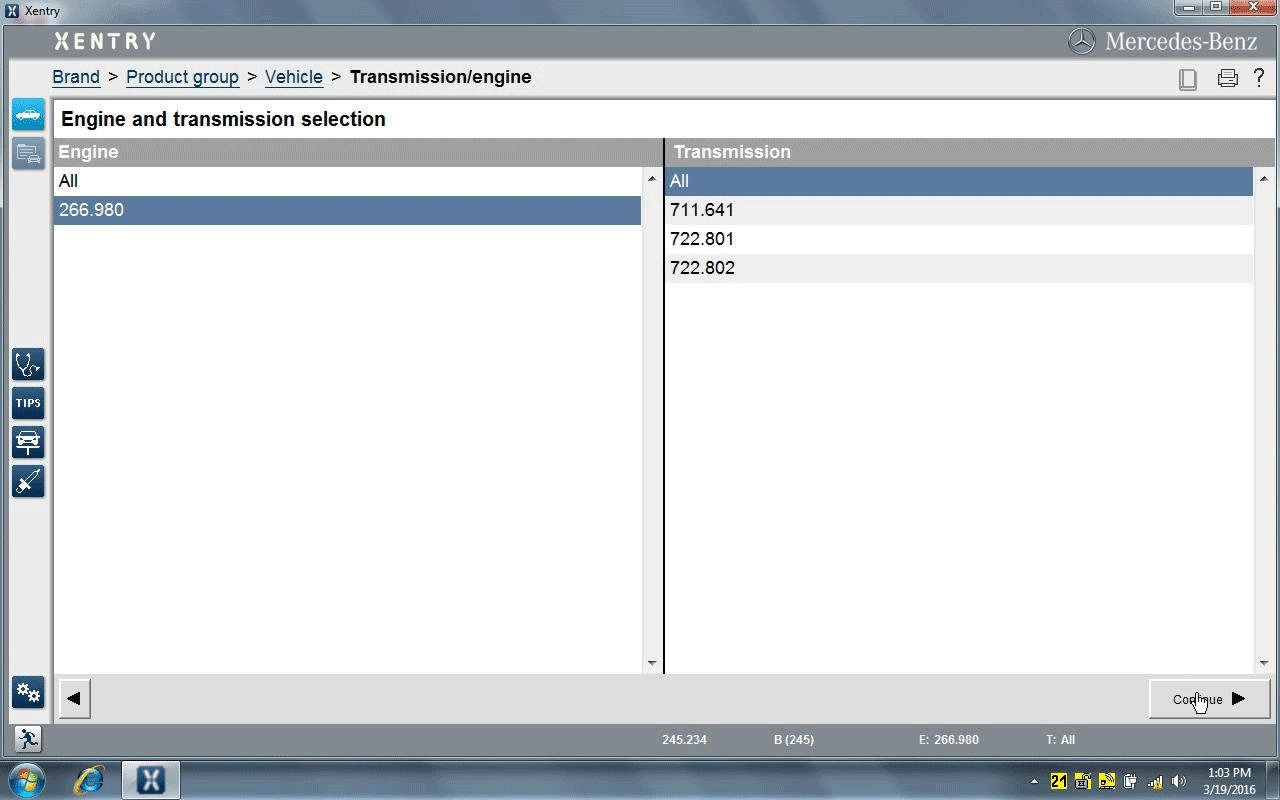Image resolution: width=1280 pixels, height=800 pixels.
Task: Click the printer icon
Action: (x=1227, y=78)
